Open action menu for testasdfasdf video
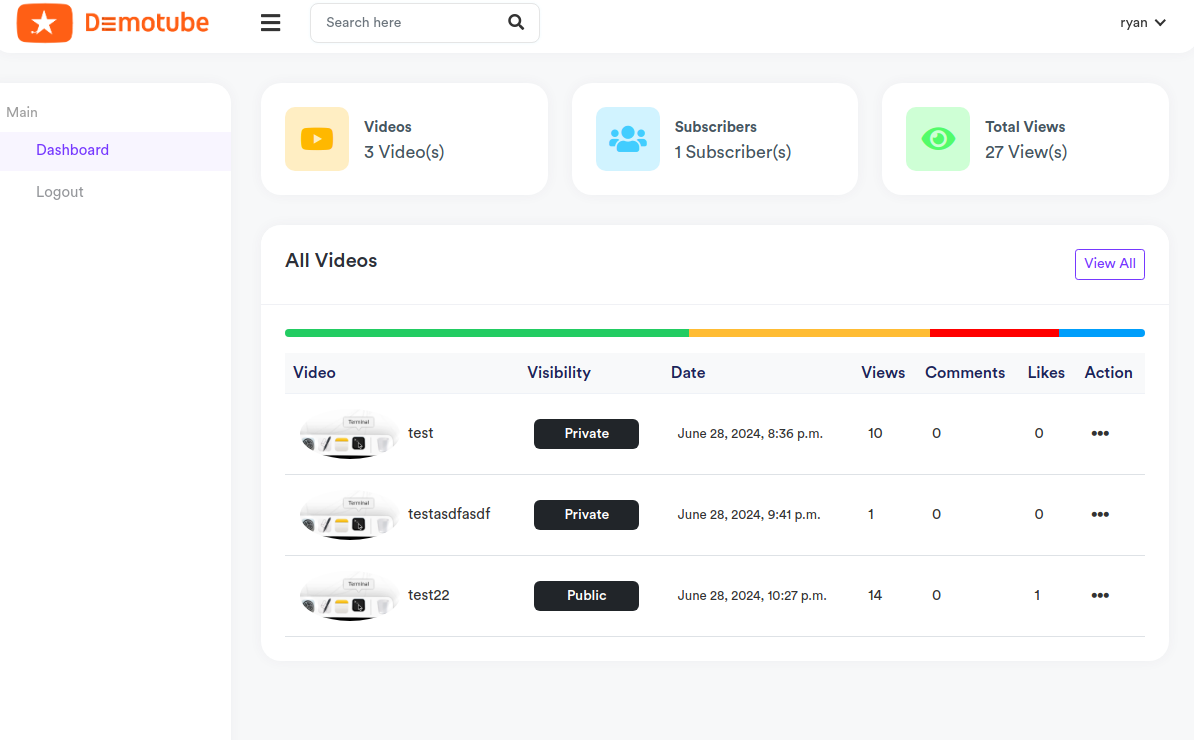 [x=1100, y=515]
